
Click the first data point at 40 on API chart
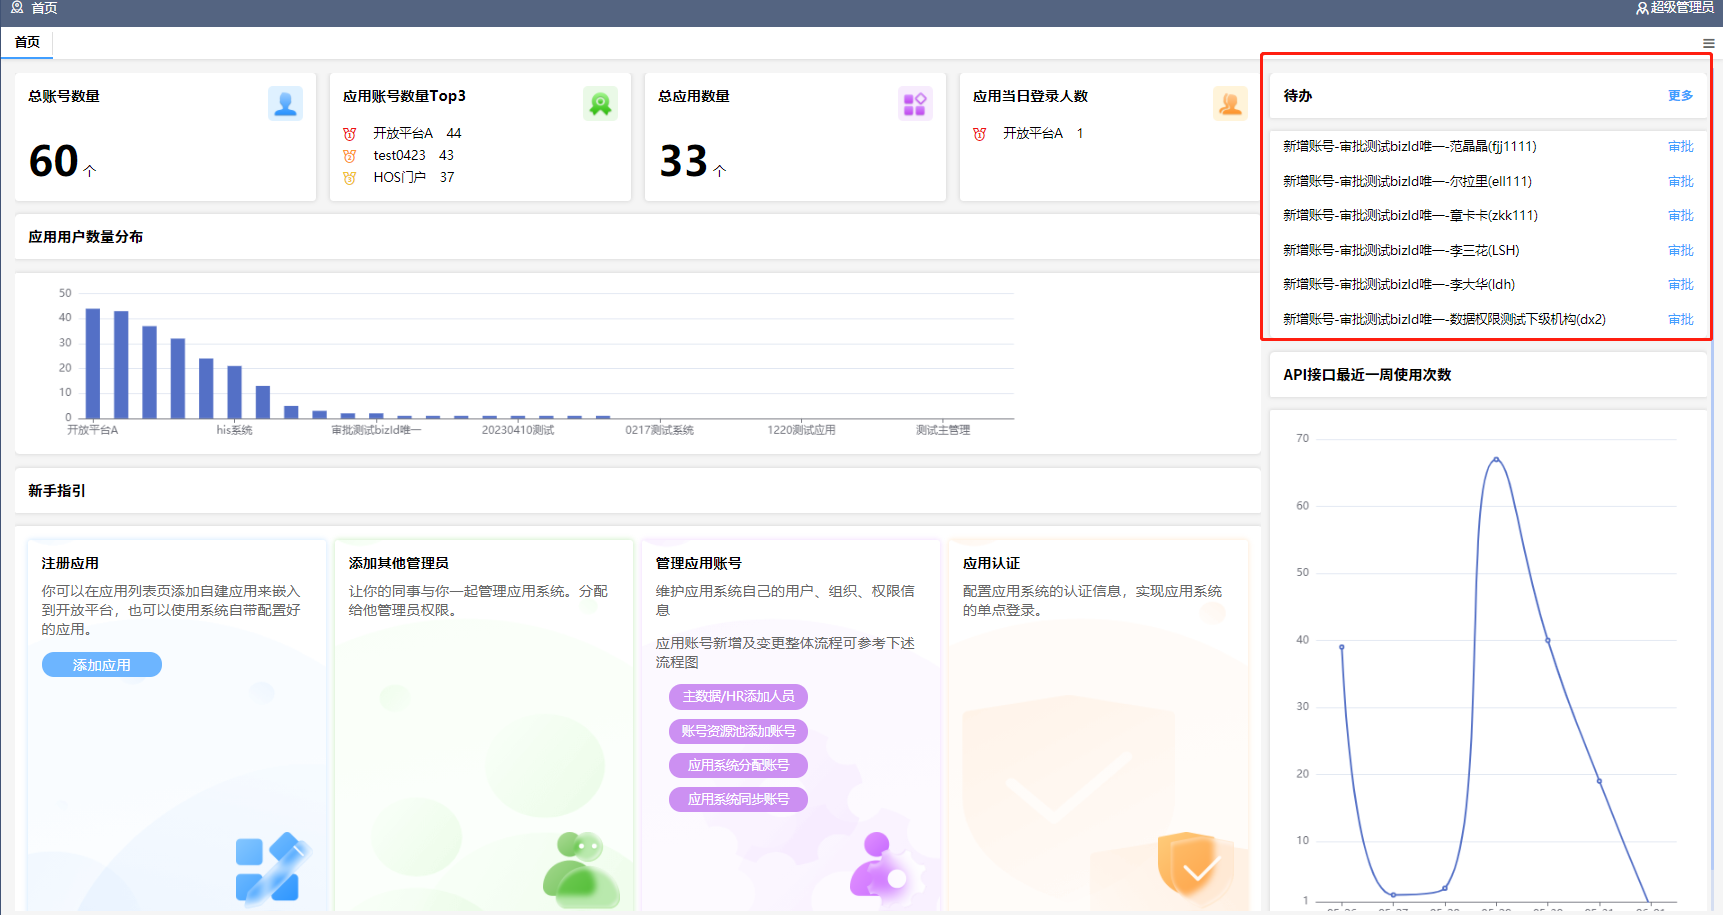click(1342, 647)
